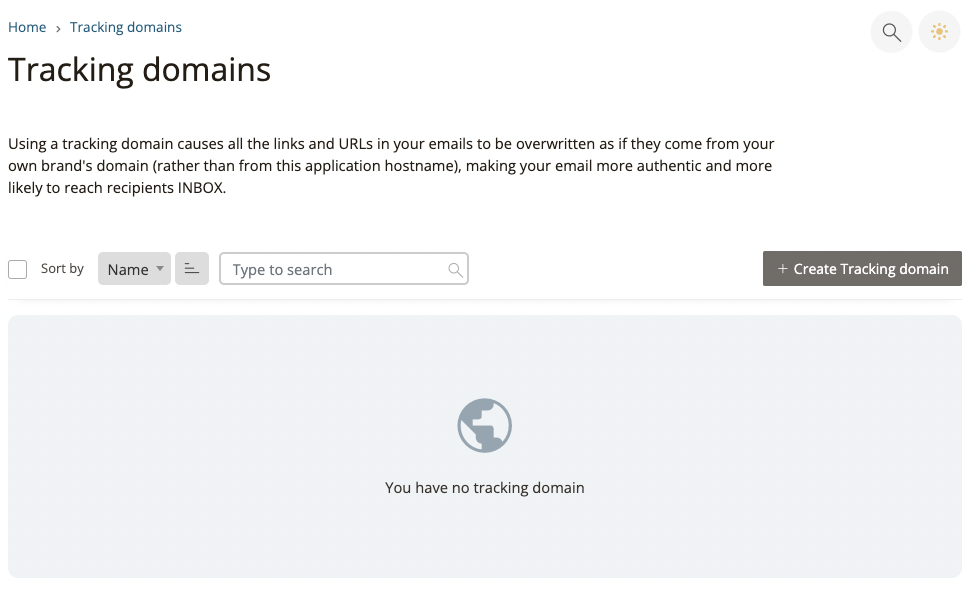Click the magnifier icon inside the search box
Image resolution: width=973 pixels, height=589 pixels.
tap(455, 270)
